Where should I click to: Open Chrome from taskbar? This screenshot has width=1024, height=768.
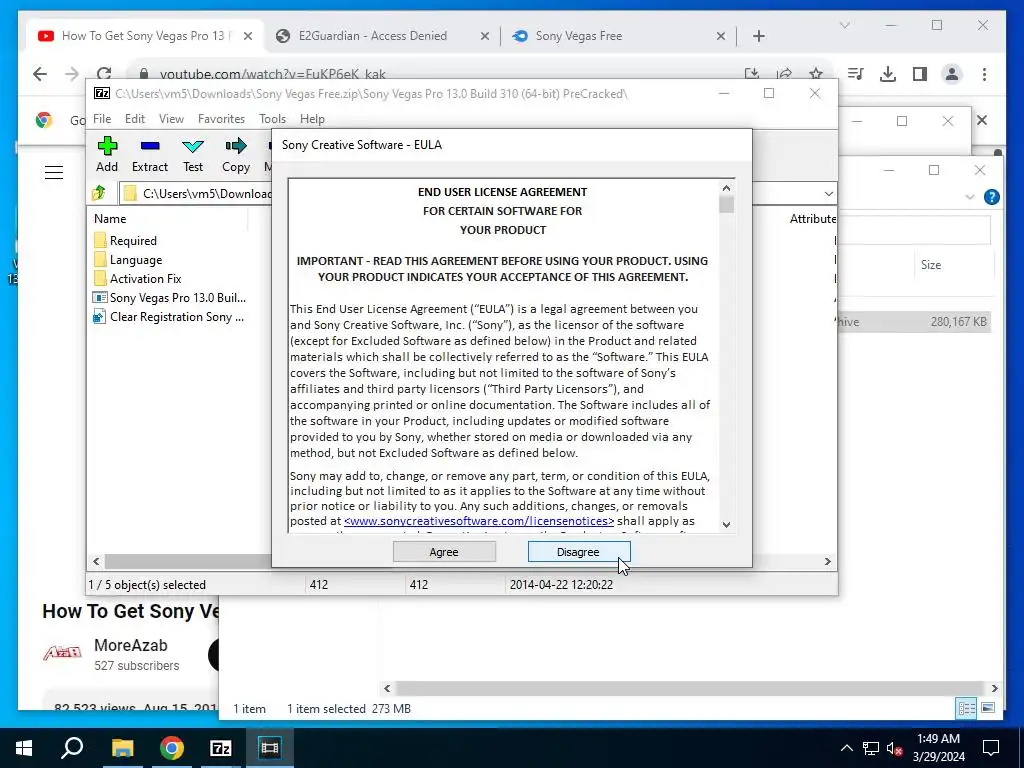pyautogui.click(x=172, y=748)
